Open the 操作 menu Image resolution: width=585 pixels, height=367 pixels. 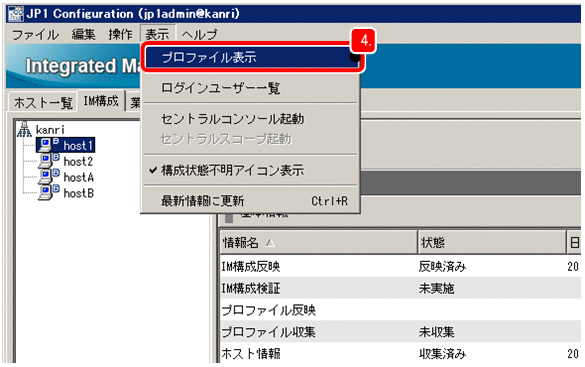[121, 35]
